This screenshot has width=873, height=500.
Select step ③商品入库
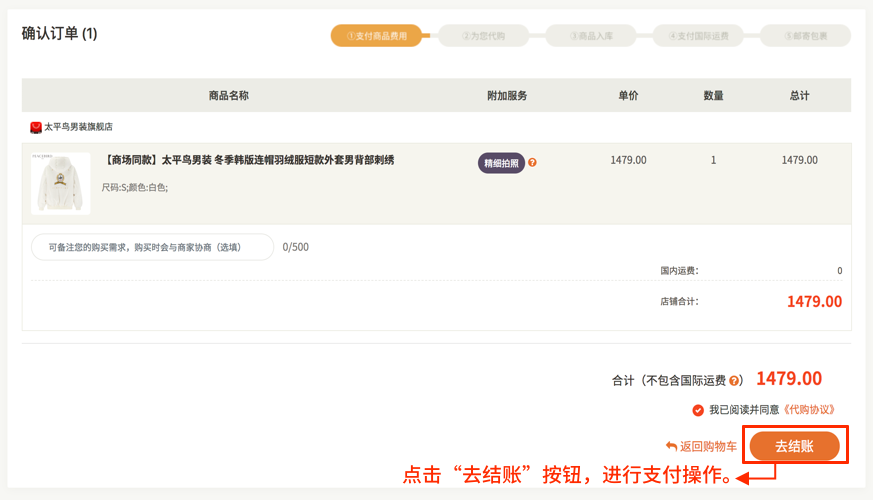pos(591,36)
